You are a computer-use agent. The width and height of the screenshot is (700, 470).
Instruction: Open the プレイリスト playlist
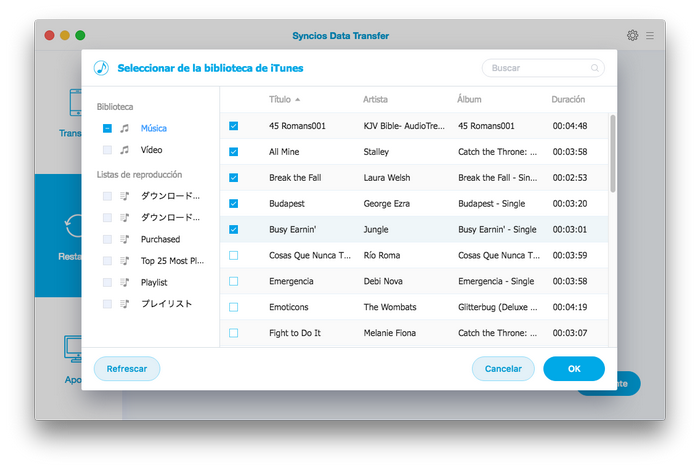coord(167,304)
